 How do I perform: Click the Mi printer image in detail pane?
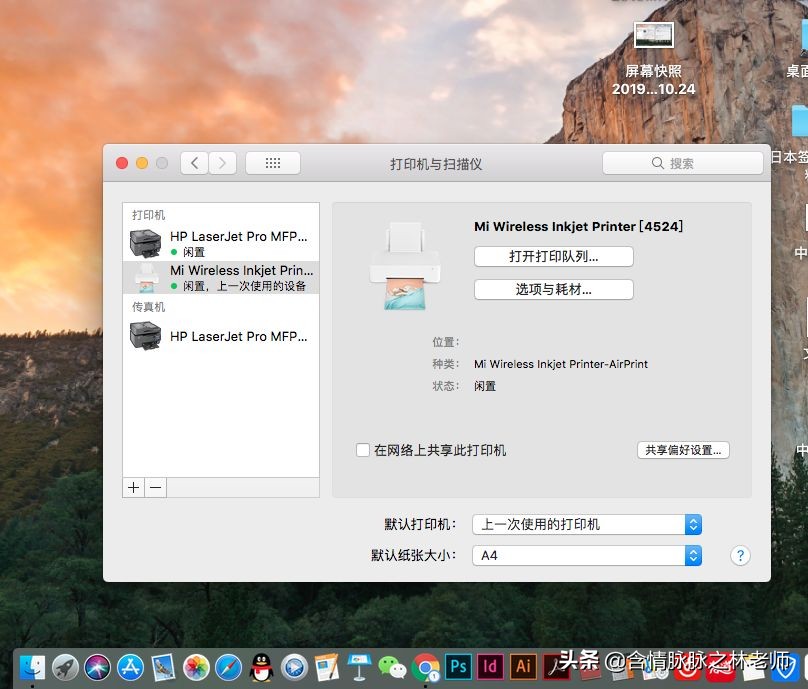pos(405,265)
